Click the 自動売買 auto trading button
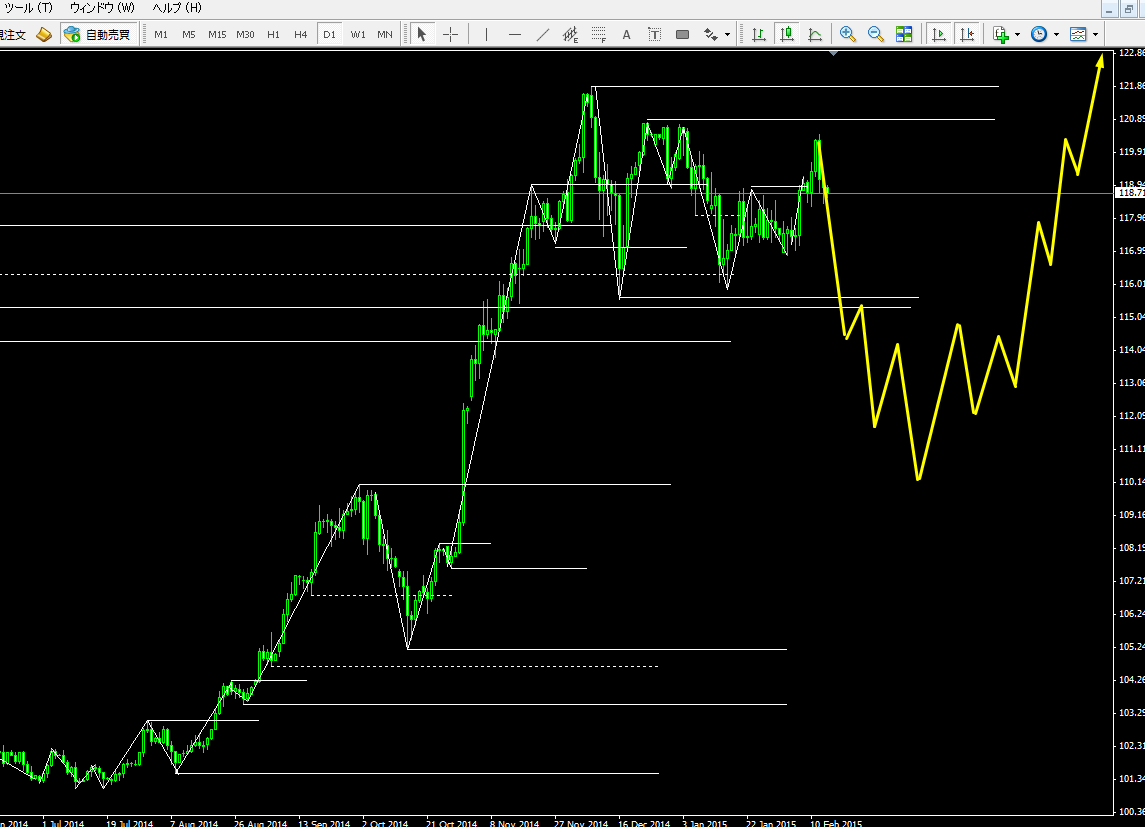This screenshot has width=1145, height=827. click(x=97, y=34)
